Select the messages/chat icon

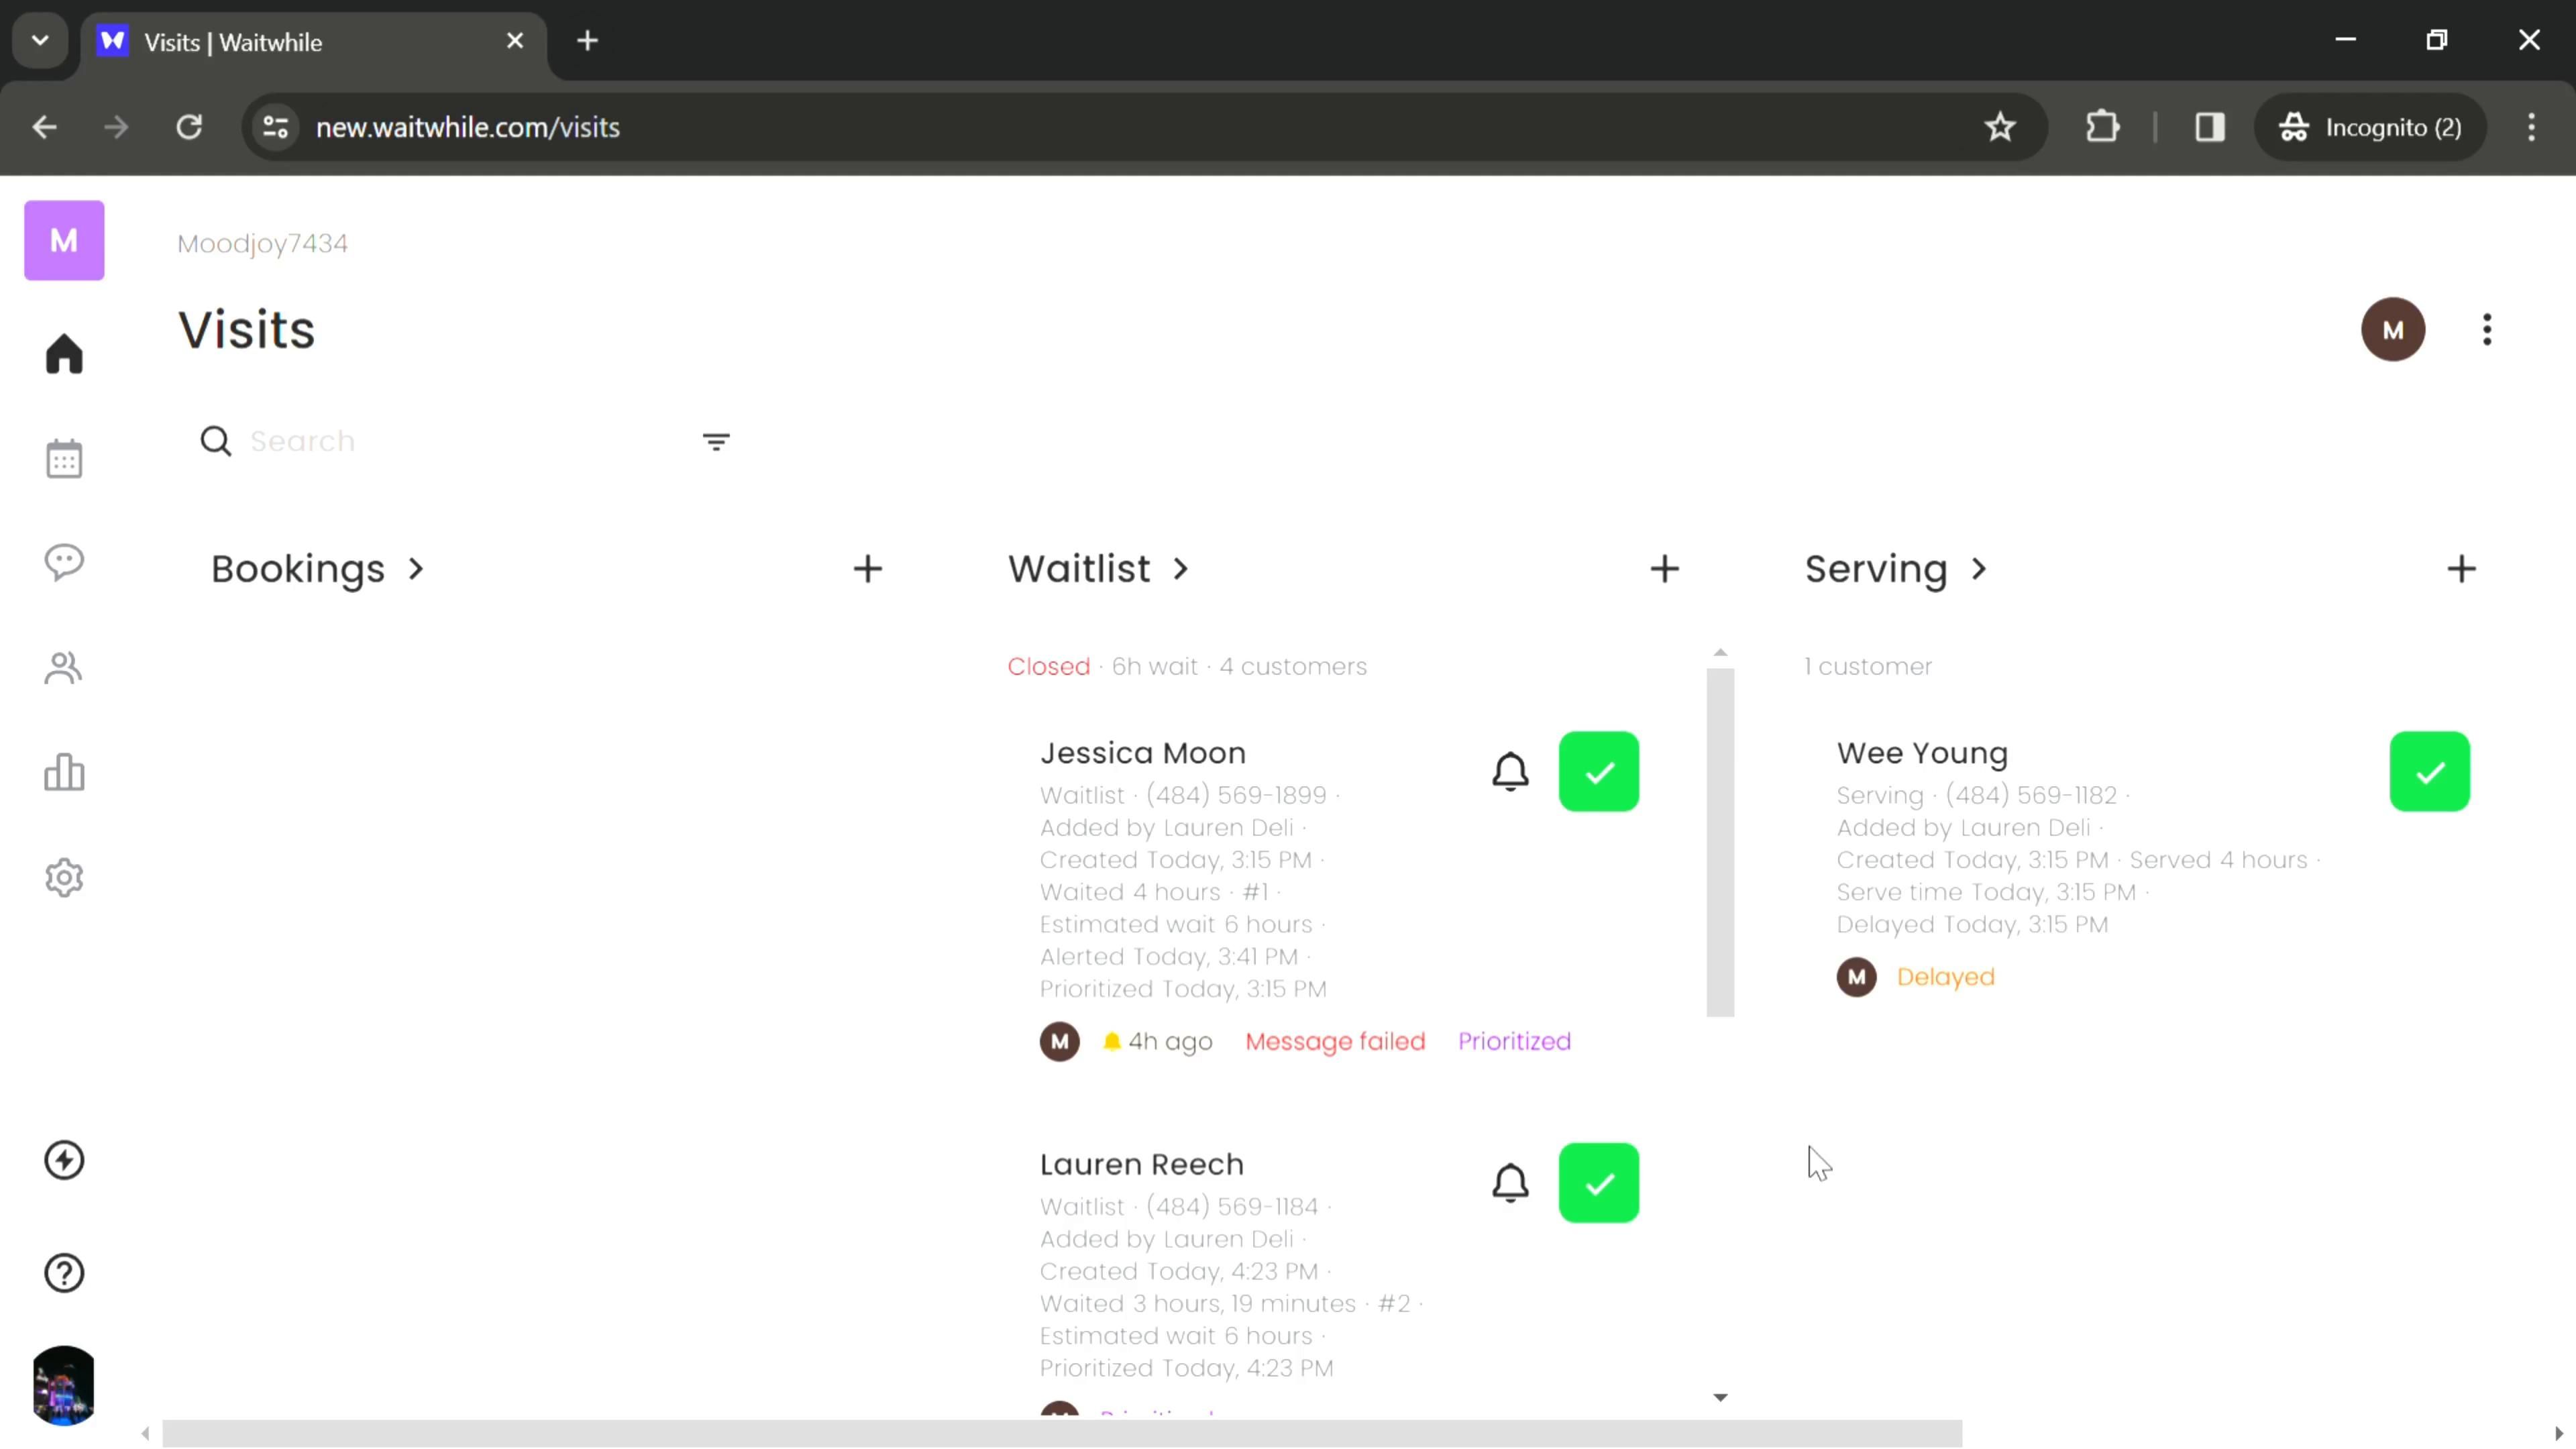pyautogui.click(x=64, y=563)
